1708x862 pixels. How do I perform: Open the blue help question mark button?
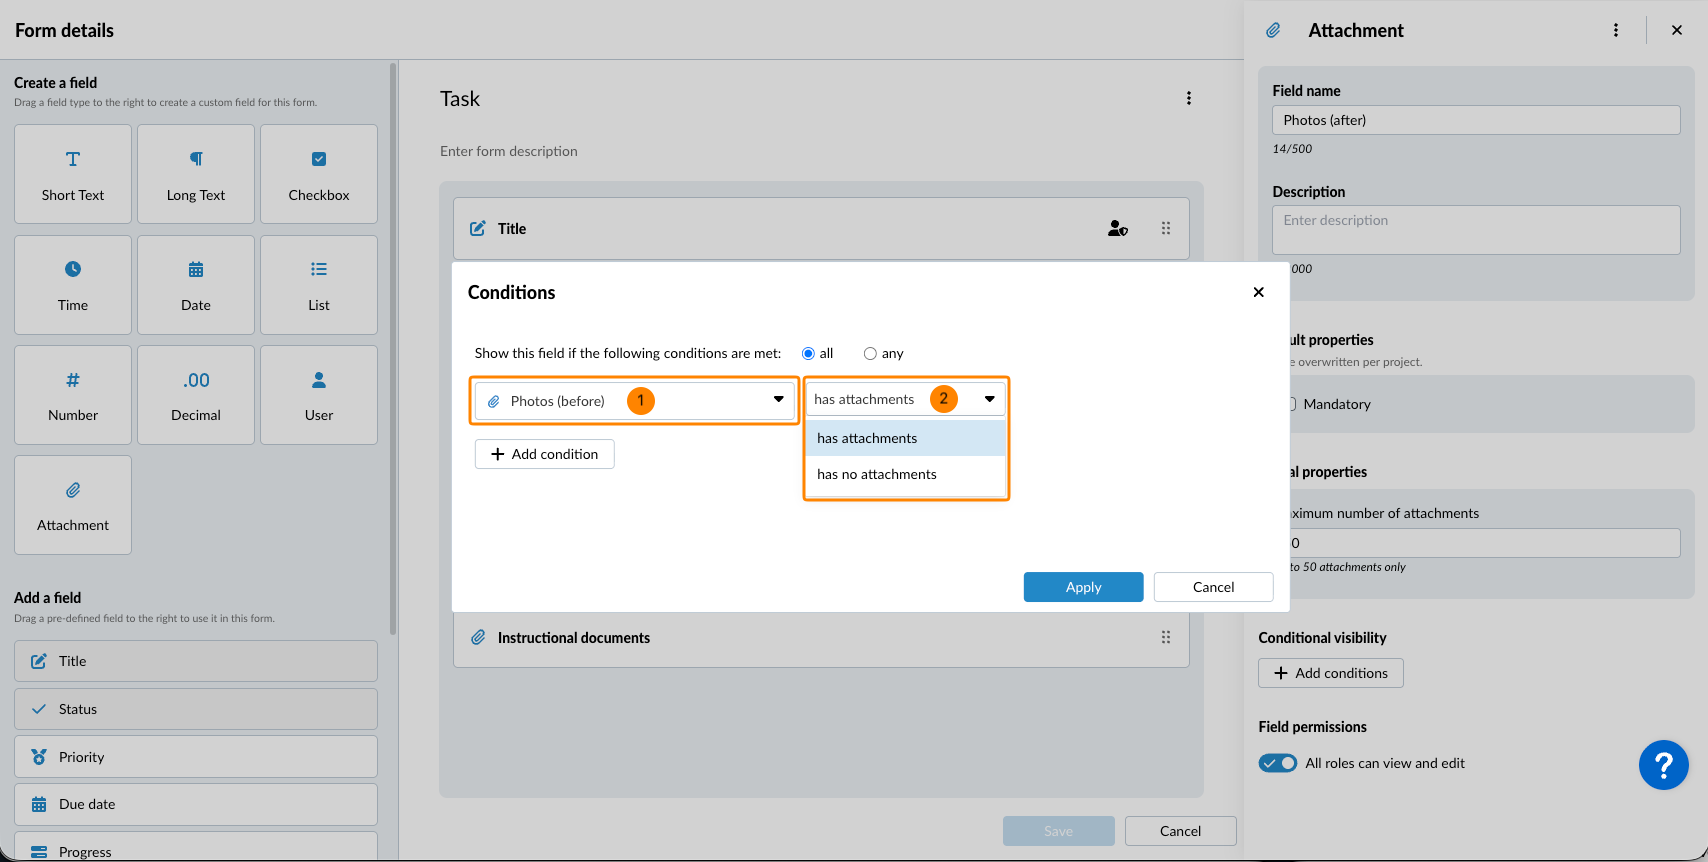coord(1663,765)
